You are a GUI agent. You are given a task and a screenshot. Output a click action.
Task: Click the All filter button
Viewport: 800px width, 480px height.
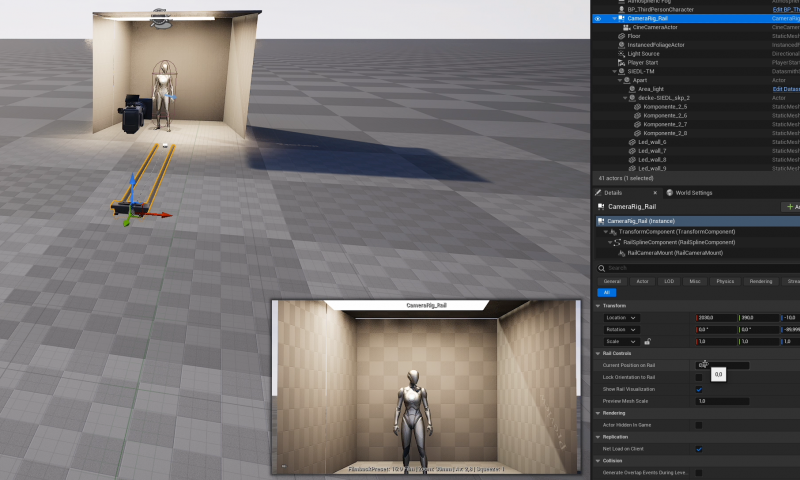coord(604,293)
